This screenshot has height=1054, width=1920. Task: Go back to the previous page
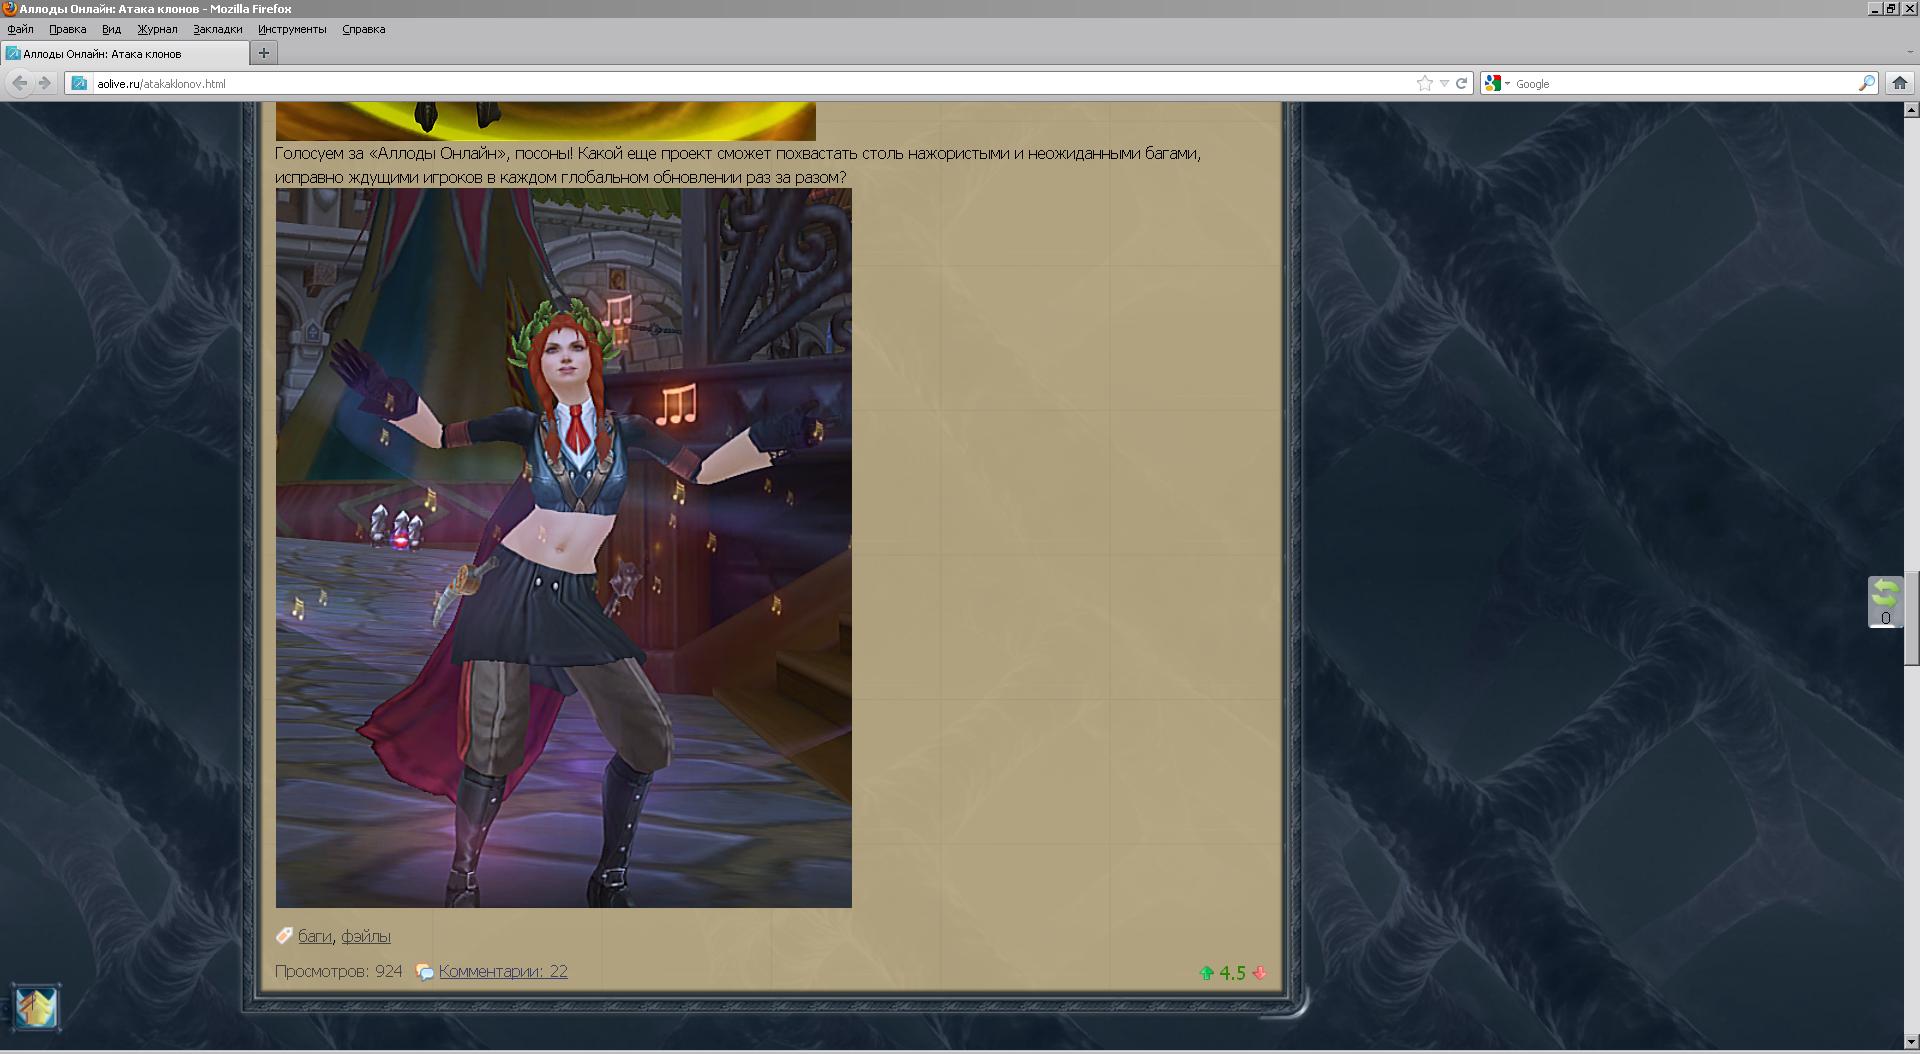coord(19,83)
